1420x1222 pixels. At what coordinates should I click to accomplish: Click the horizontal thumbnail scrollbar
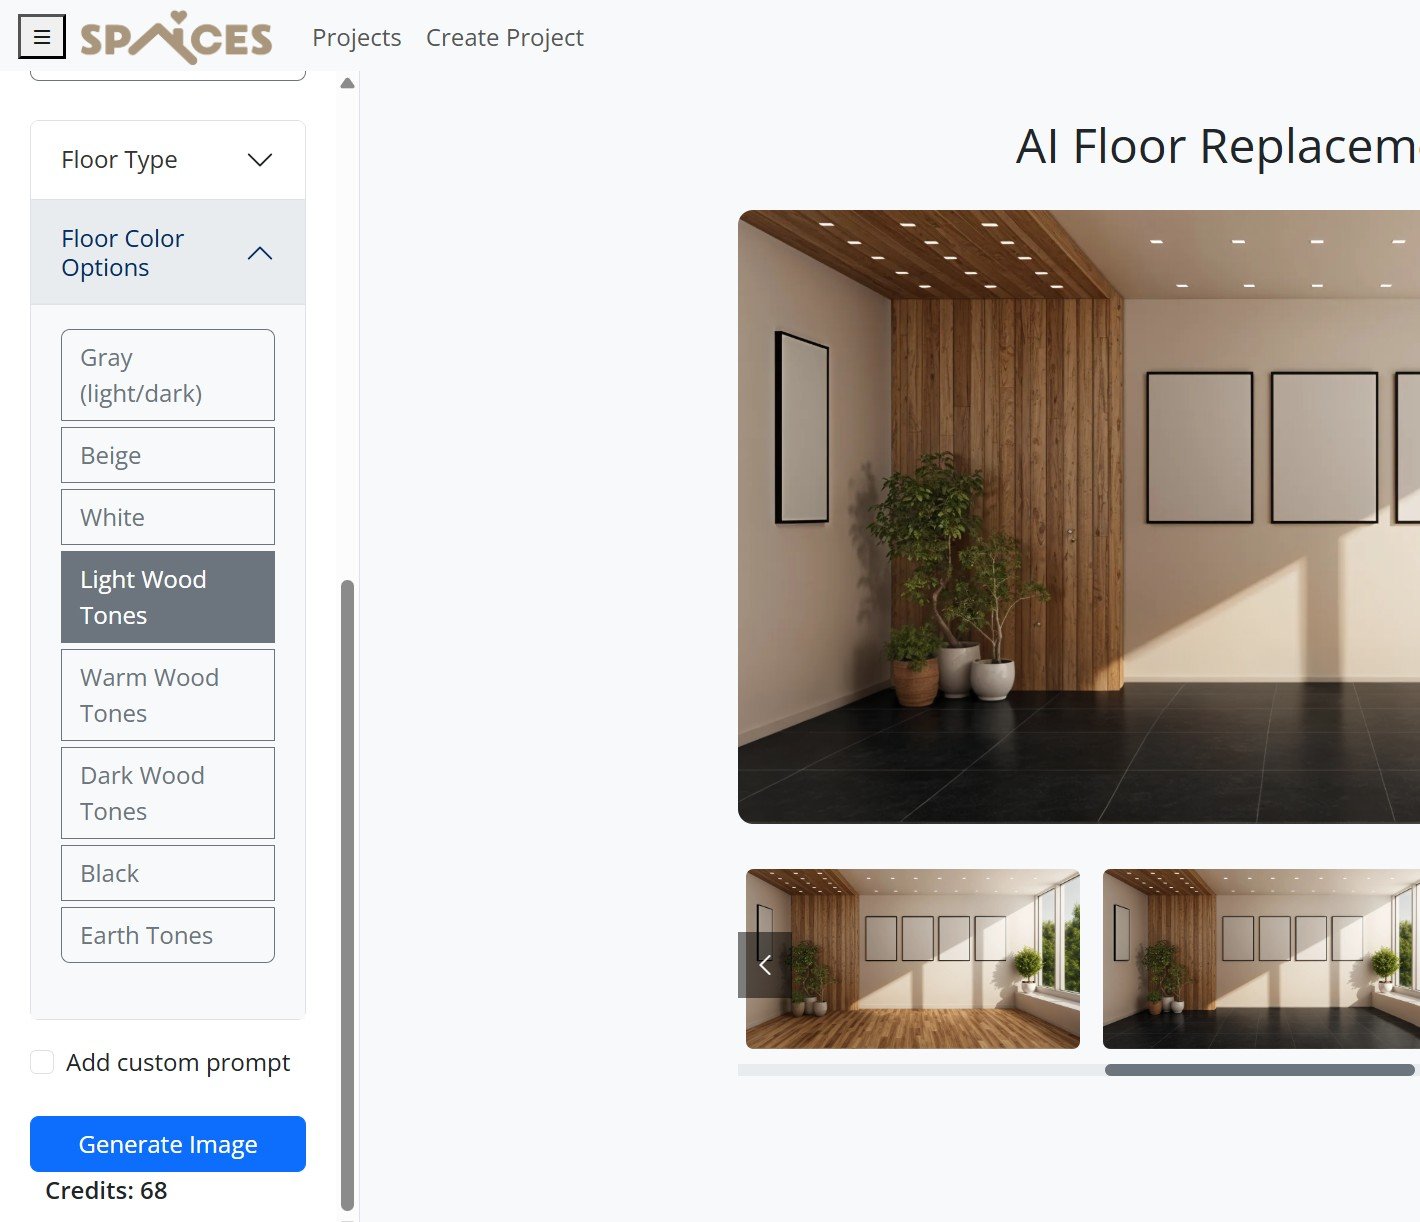pyautogui.click(x=1260, y=1070)
